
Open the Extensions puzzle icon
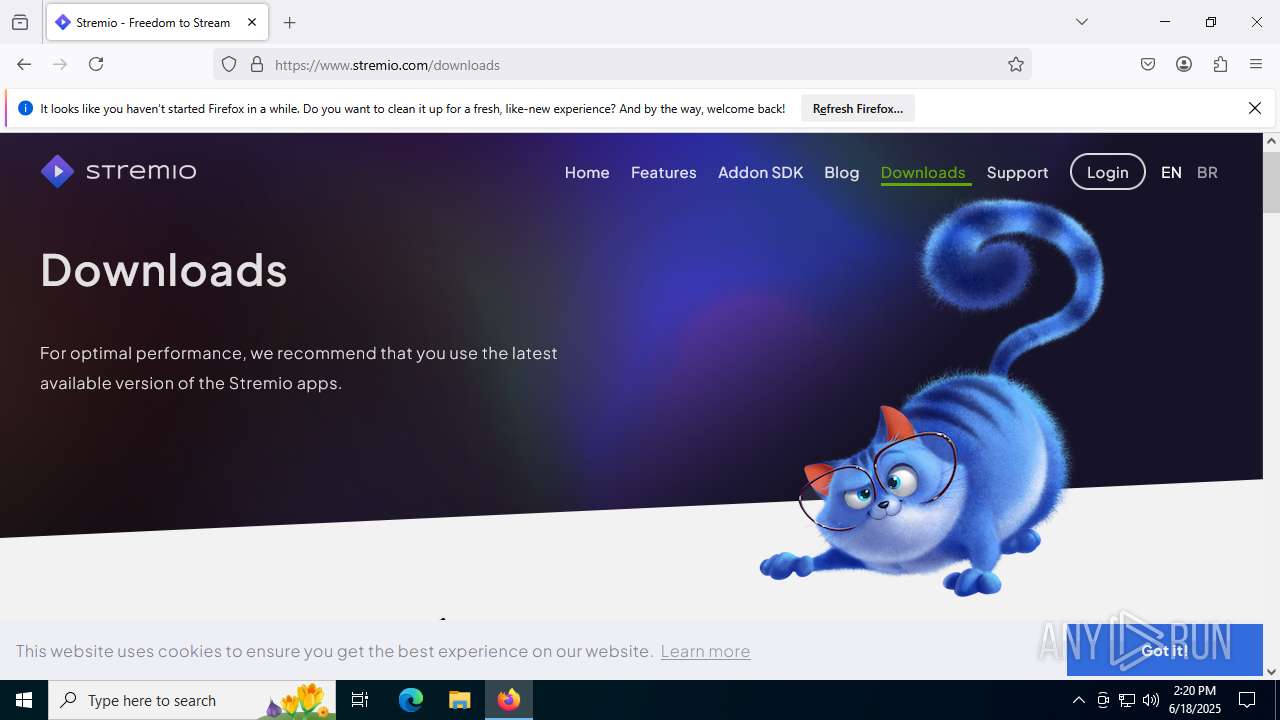[x=1220, y=64]
